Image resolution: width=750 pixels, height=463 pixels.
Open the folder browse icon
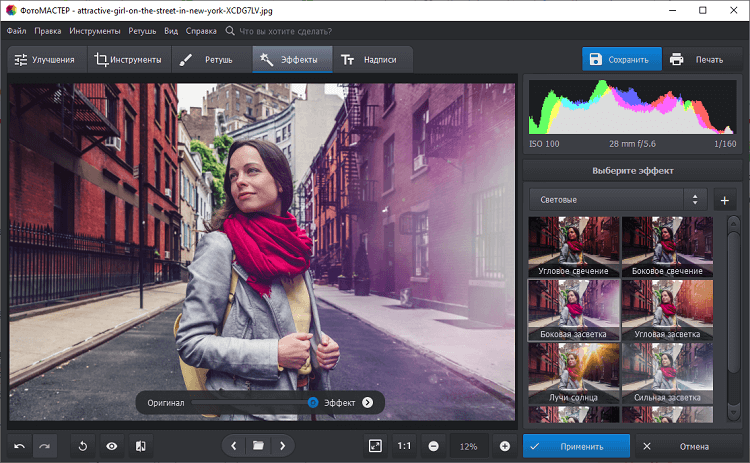tap(258, 446)
